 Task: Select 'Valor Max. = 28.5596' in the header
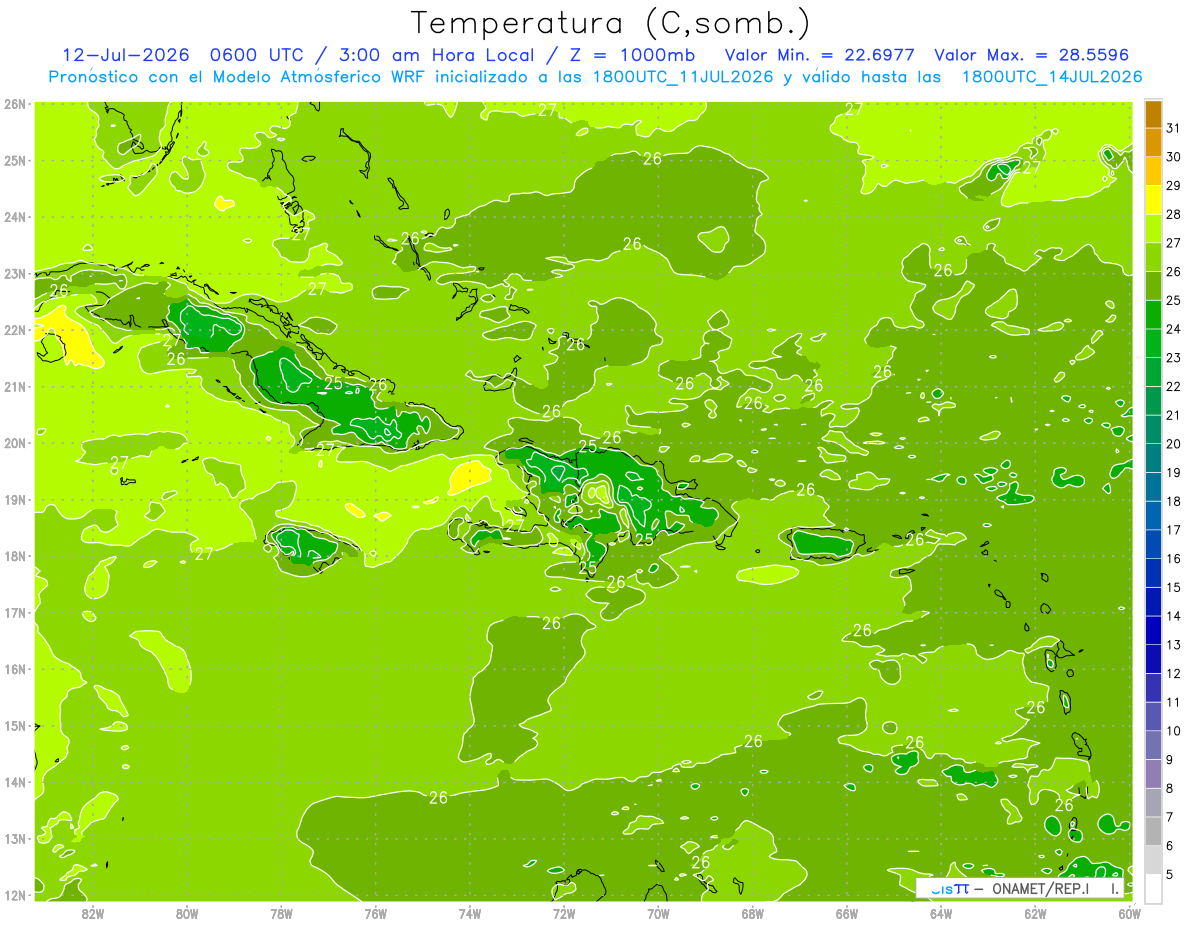coord(1031,55)
